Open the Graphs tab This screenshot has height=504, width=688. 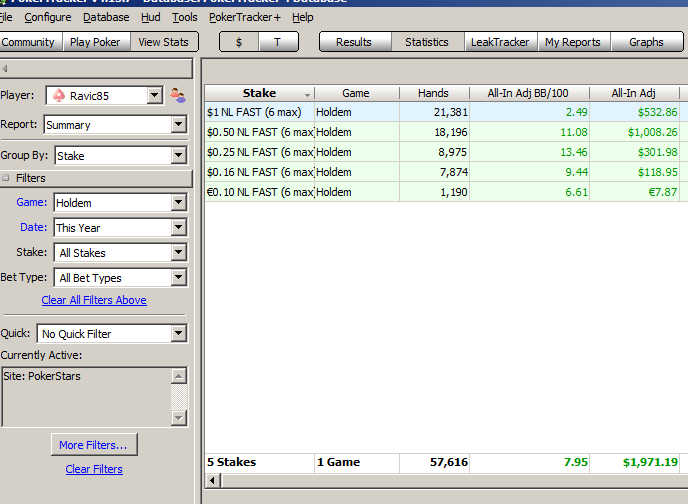click(x=646, y=42)
